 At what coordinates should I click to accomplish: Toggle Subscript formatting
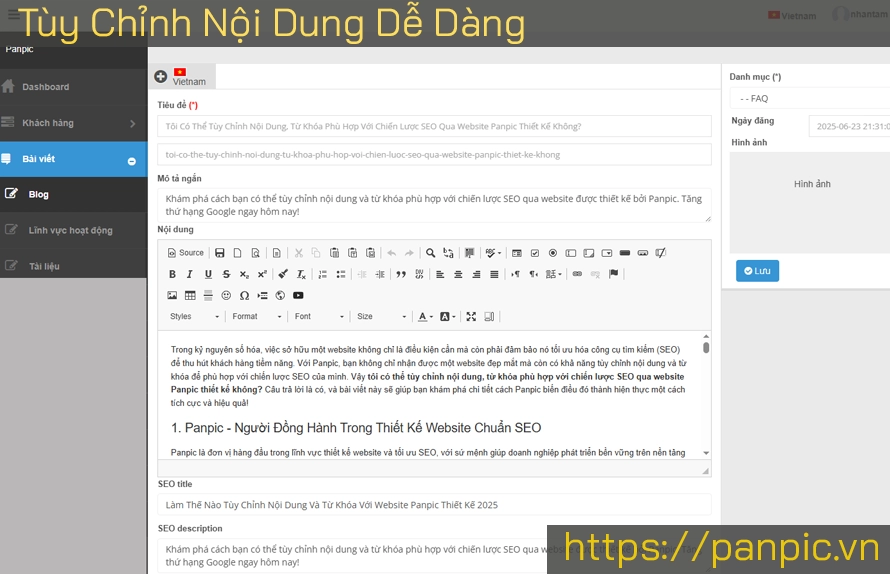coord(244,274)
